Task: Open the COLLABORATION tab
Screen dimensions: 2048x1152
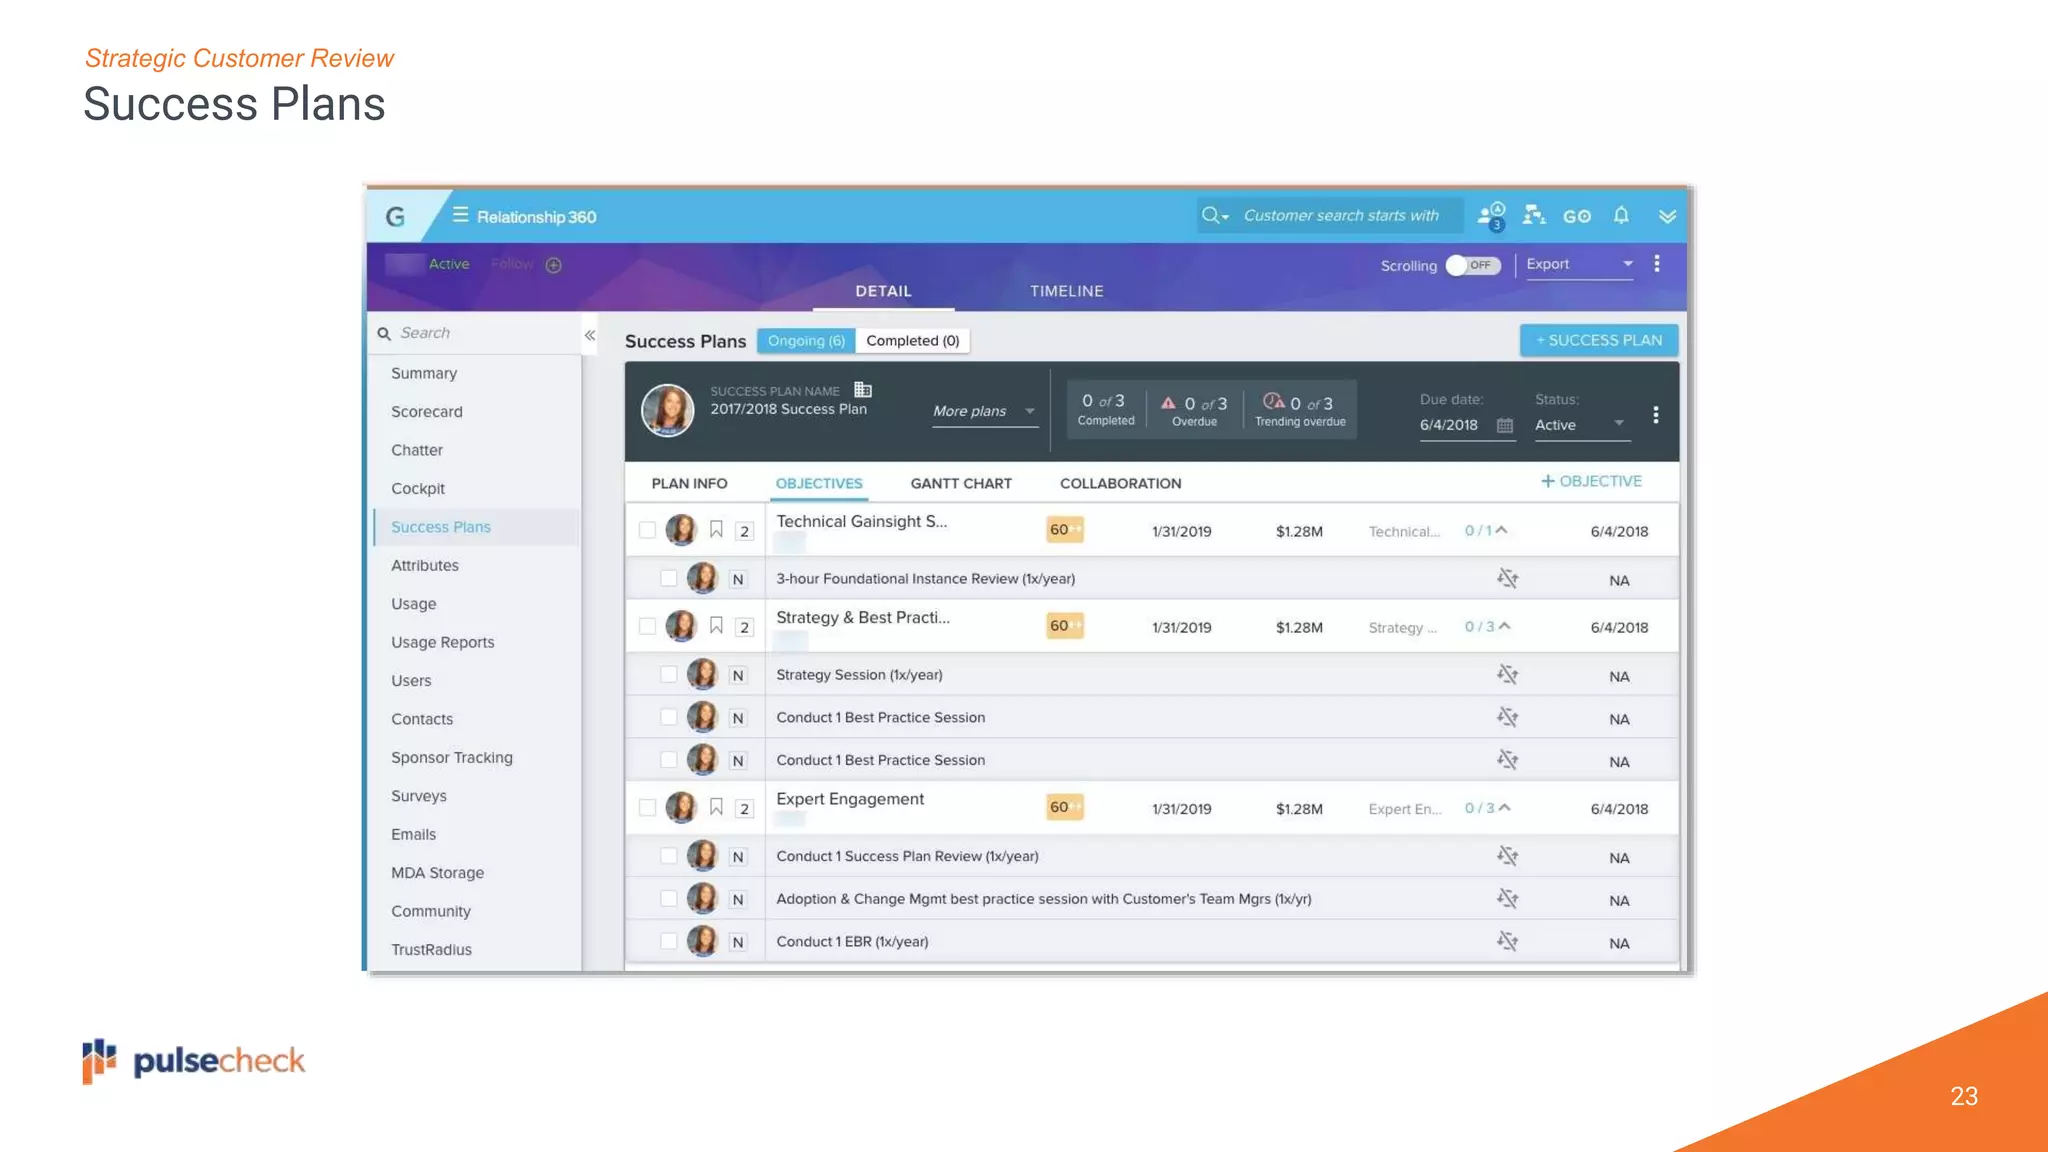Action: 1120,483
